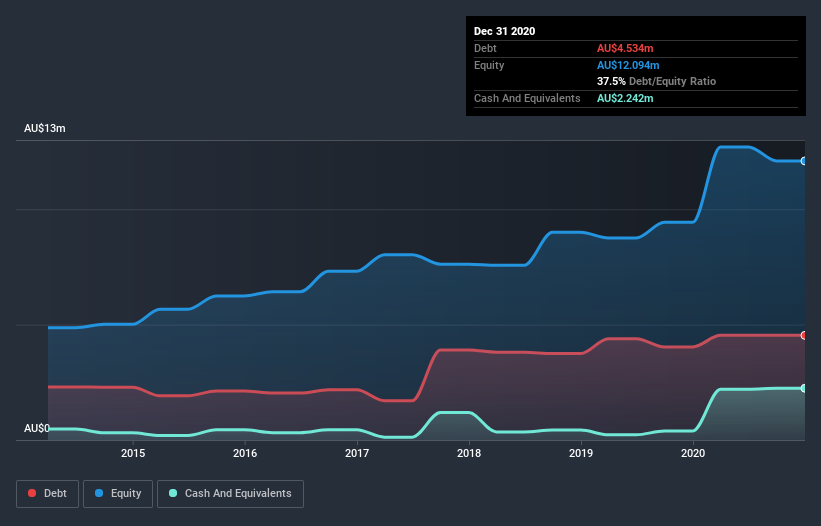The height and width of the screenshot is (526, 821).
Task: Click the 2019 x-axis label
Action: [x=581, y=453]
